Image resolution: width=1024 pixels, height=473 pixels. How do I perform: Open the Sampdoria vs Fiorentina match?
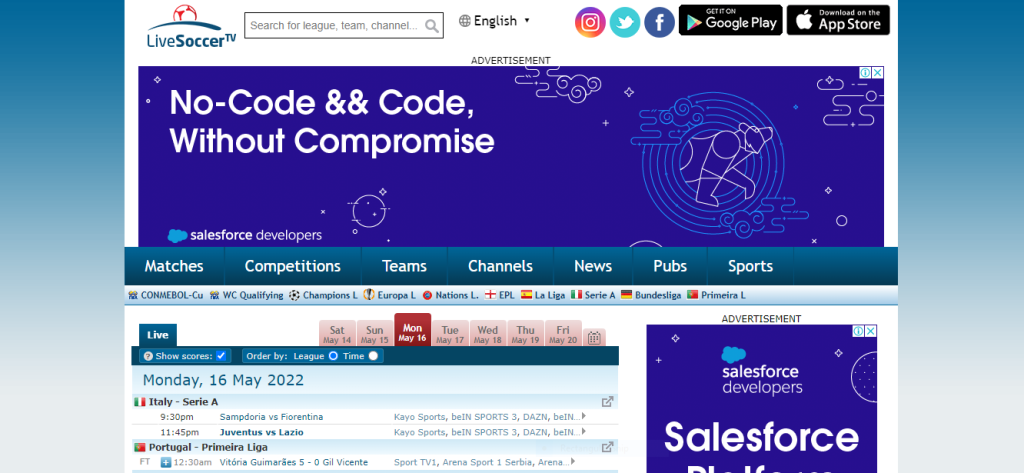click(x=271, y=417)
